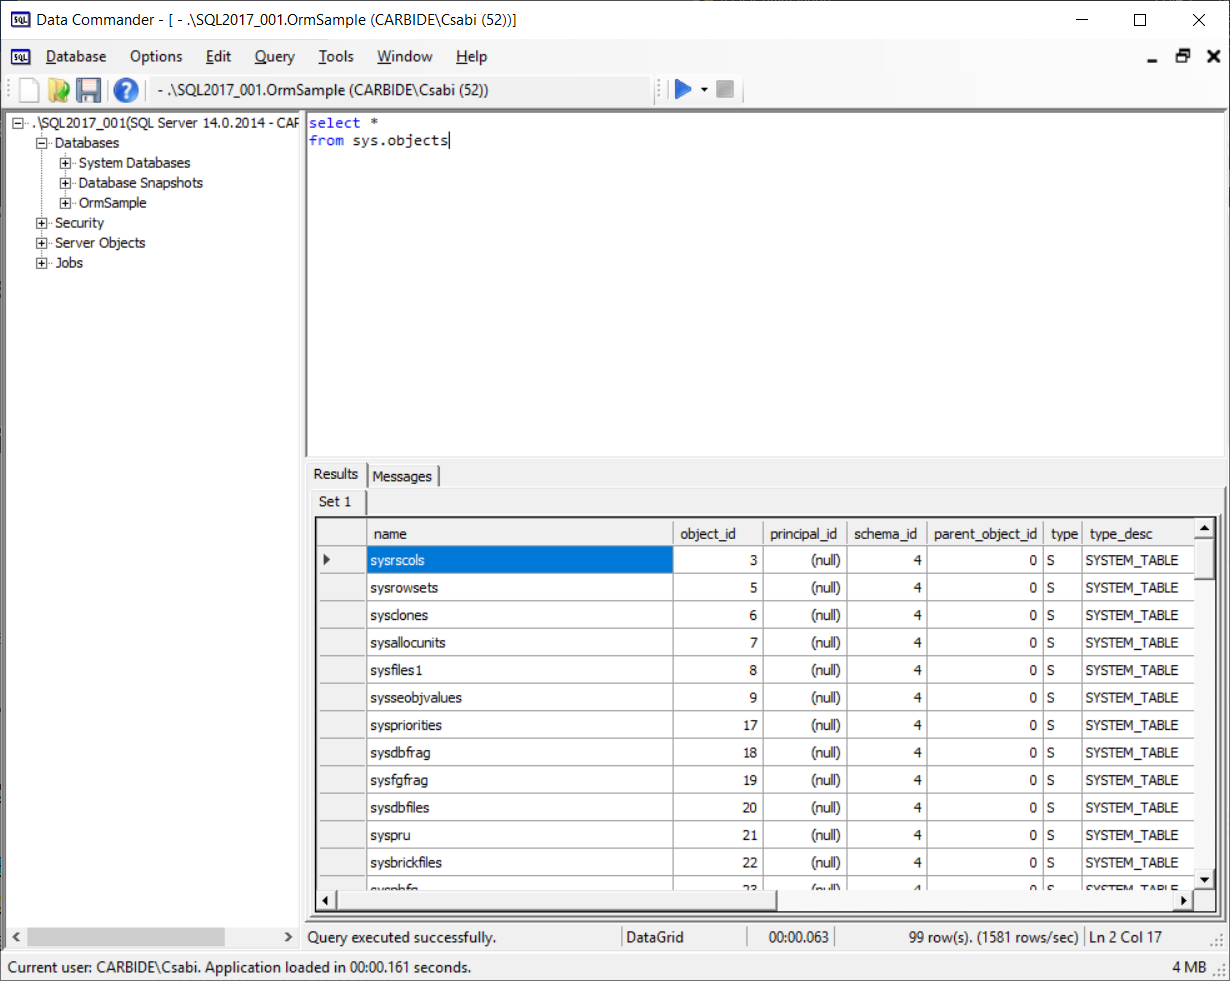Select the syspru name cell
1230x981 pixels.
pyautogui.click(x=520, y=835)
